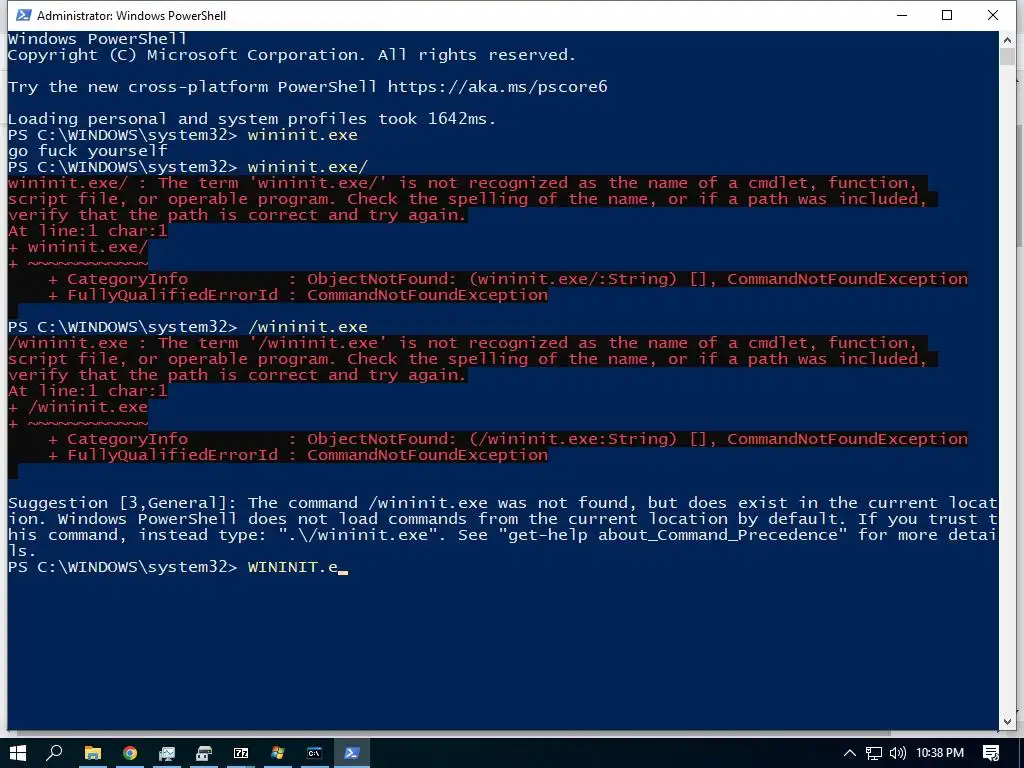Open File Explorer from the taskbar

pyautogui.click(x=93, y=753)
